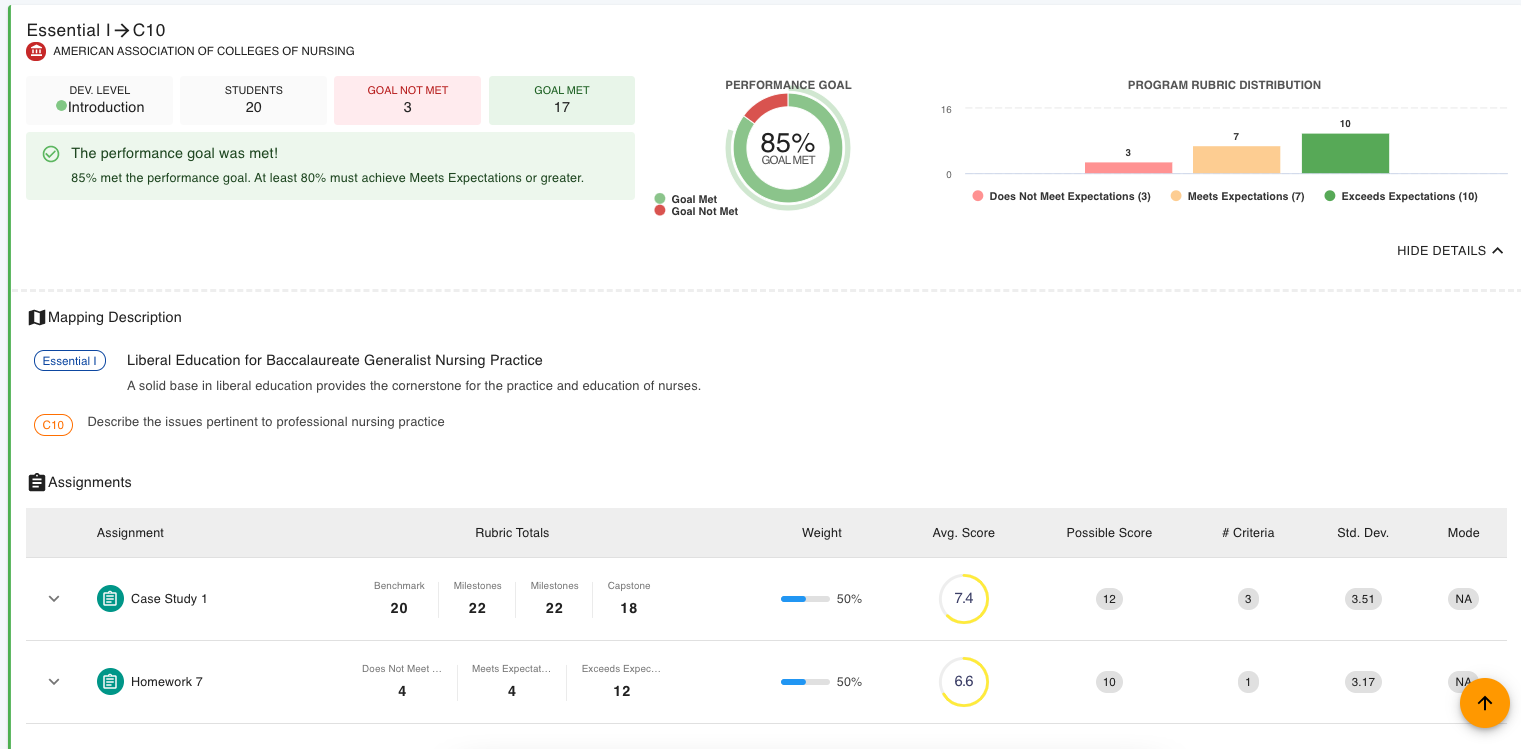This screenshot has height=749, width=1521.
Task: Toggle Exceeds Expectations (10) legend entry
Action: 1401,196
